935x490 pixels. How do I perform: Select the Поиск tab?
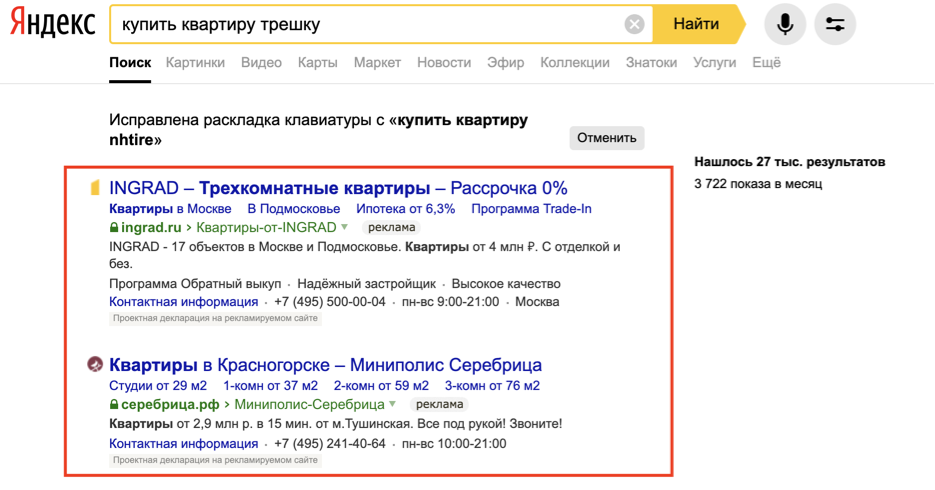(130, 63)
